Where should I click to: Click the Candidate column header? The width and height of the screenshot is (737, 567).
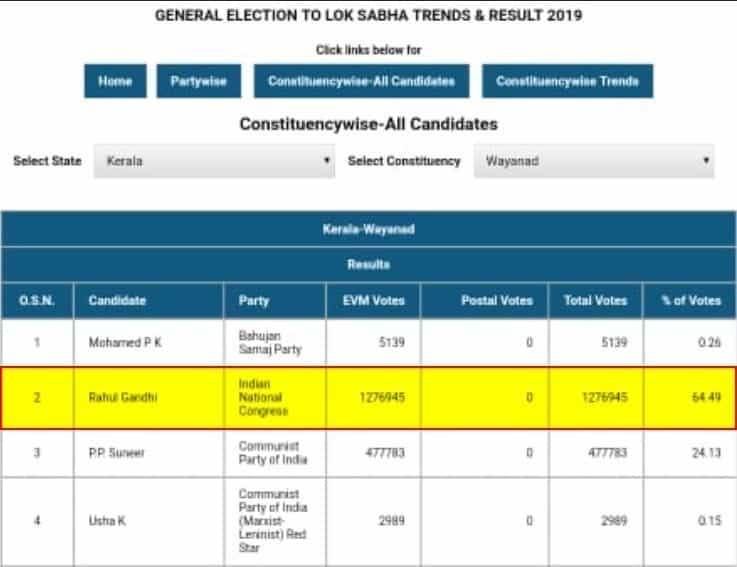[148, 300]
